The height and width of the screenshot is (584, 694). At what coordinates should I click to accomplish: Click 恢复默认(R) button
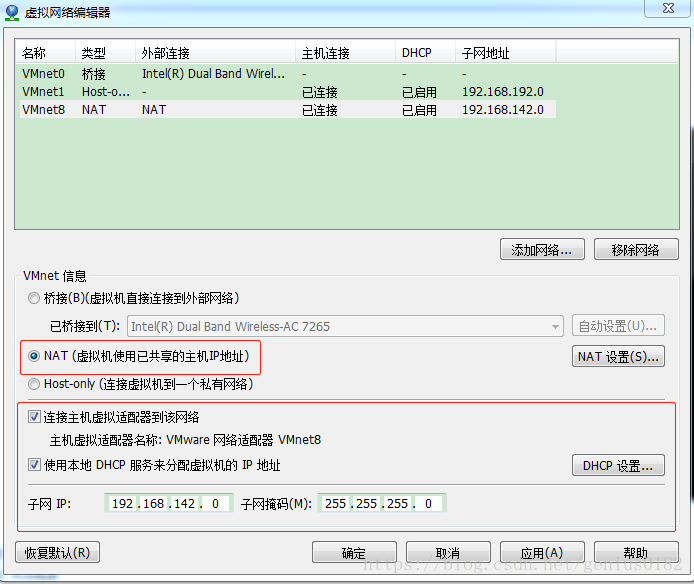(x=58, y=553)
